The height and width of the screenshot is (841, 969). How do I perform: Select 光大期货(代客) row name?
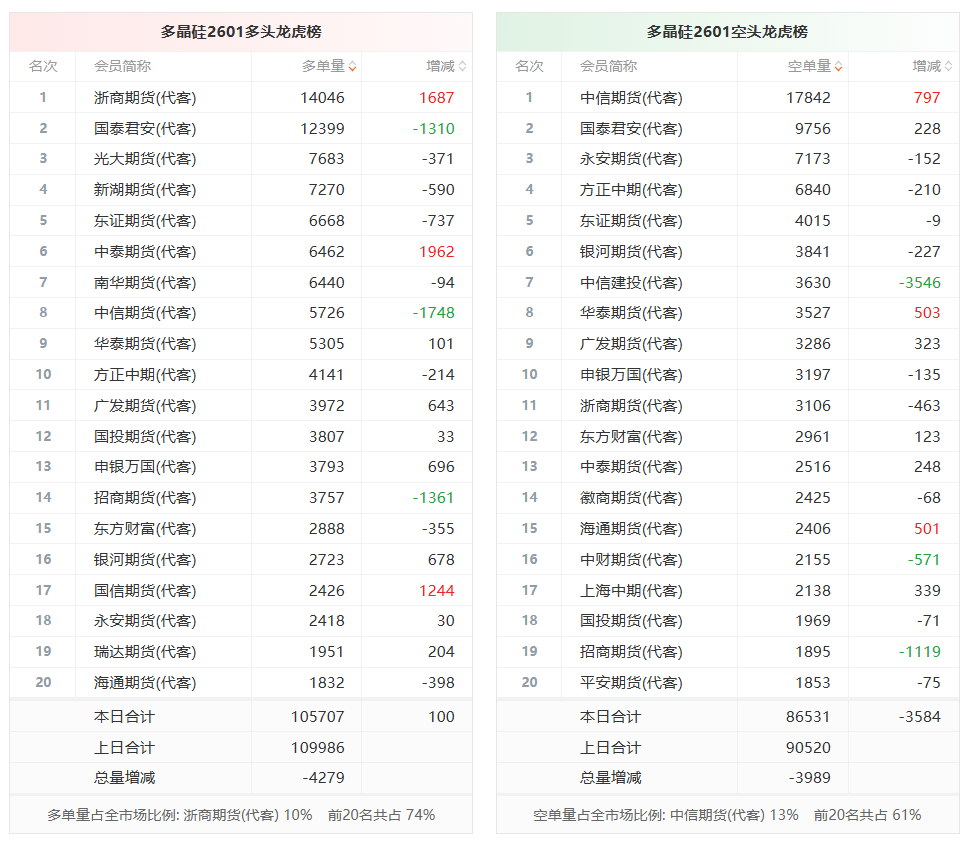click(145, 159)
